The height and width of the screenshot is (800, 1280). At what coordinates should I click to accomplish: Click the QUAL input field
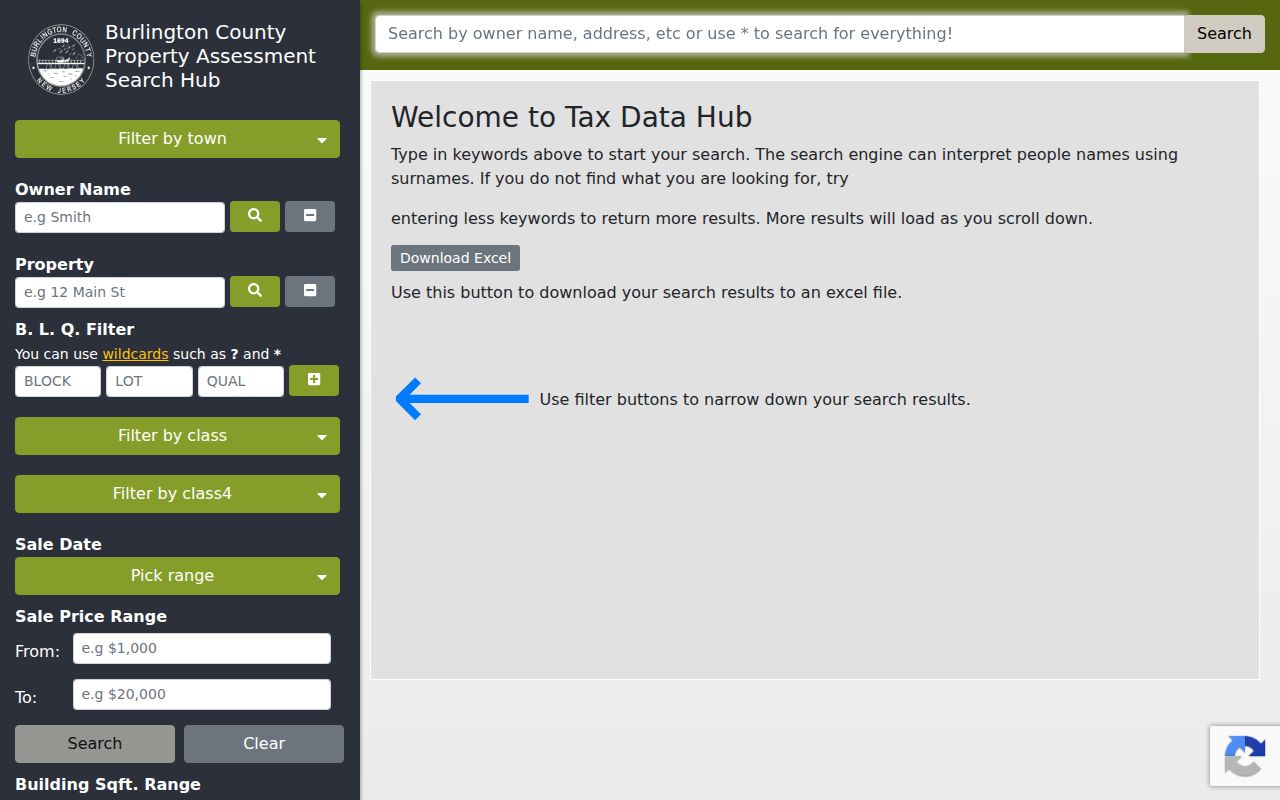241,381
